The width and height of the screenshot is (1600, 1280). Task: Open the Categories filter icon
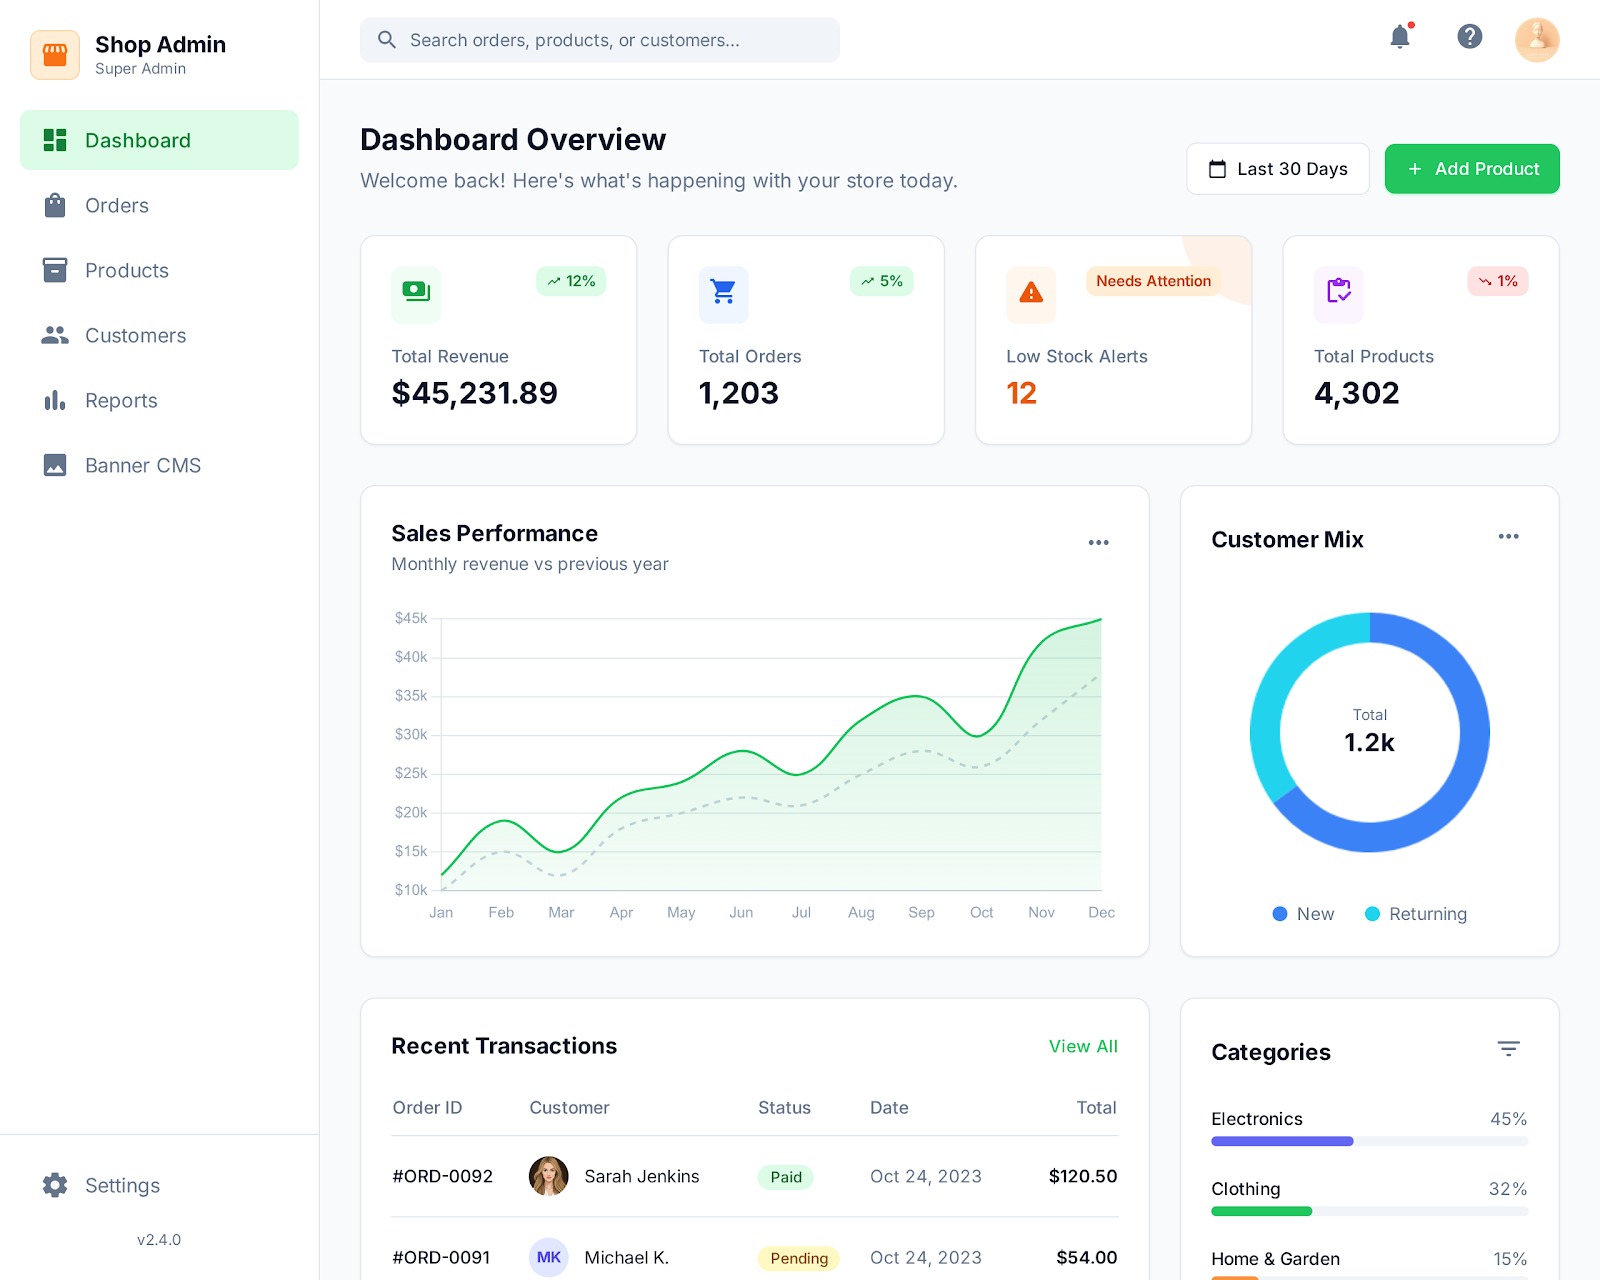point(1508,1049)
